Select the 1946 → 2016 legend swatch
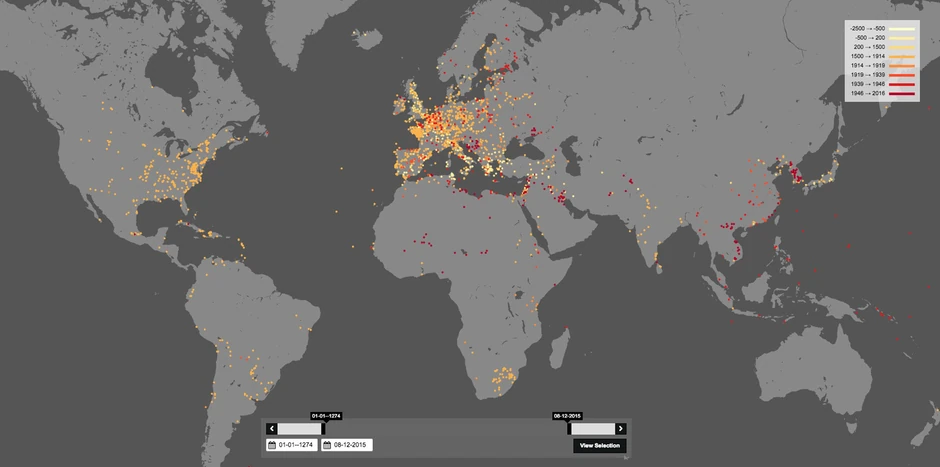The width and height of the screenshot is (940, 467). pyautogui.click(x=902, y=94)
